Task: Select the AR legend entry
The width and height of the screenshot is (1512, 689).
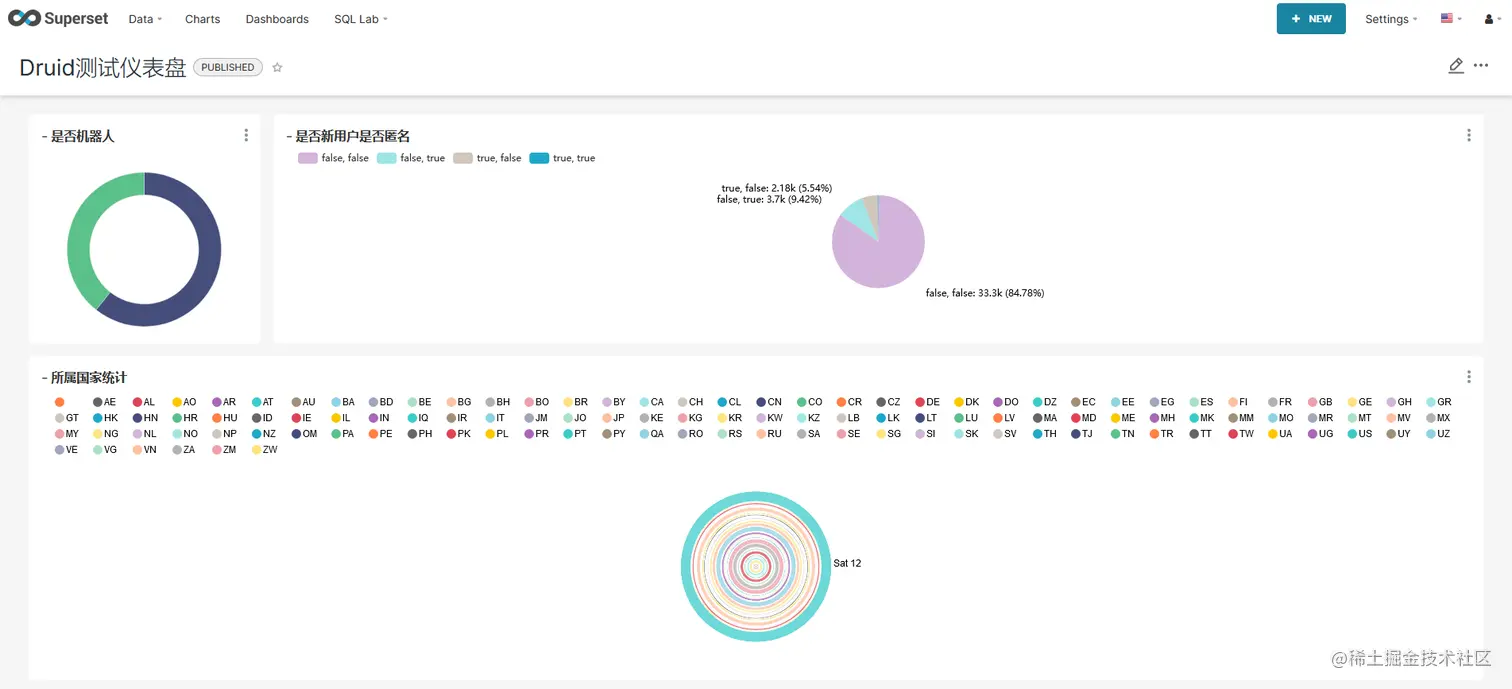Action: click(223, 402)
